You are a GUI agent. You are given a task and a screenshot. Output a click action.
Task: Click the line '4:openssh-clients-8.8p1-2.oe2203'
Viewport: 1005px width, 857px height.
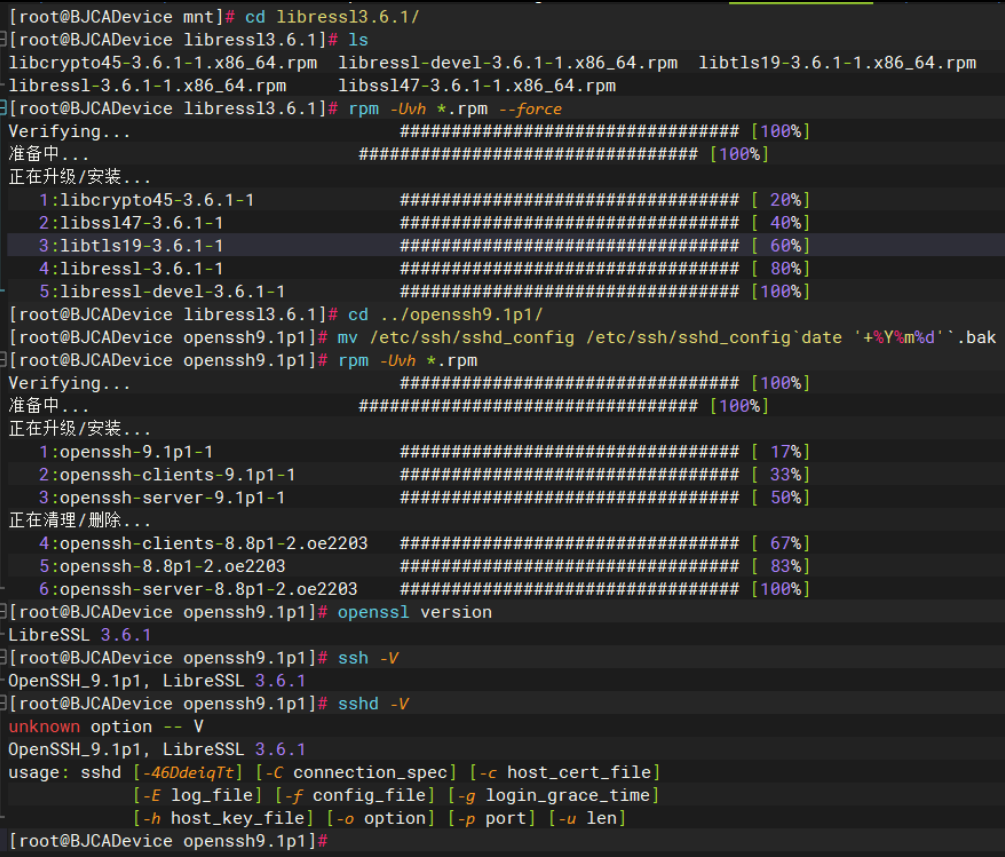click(203, 544)
